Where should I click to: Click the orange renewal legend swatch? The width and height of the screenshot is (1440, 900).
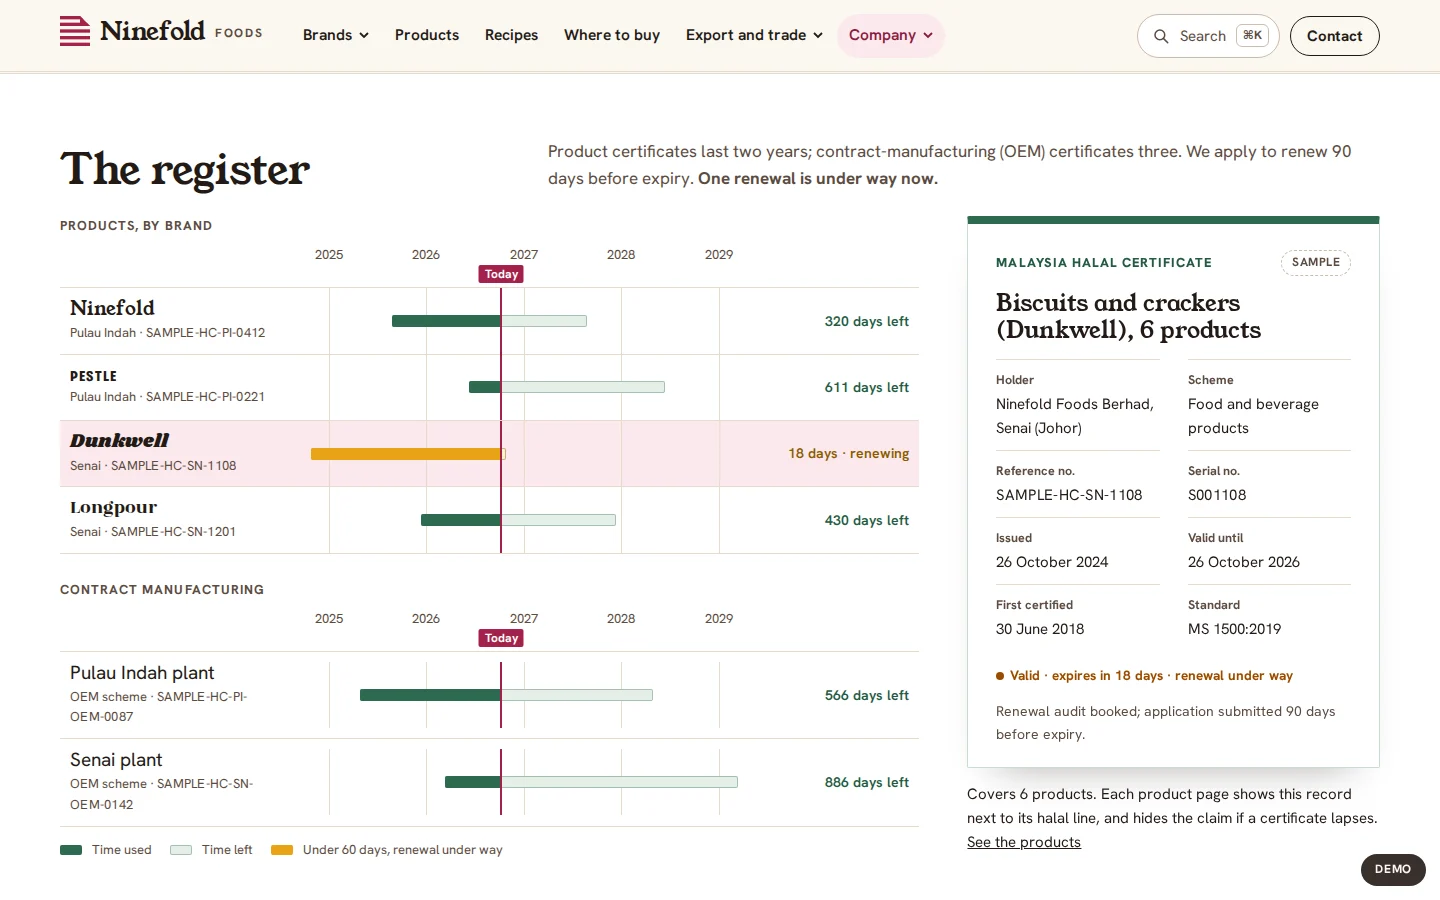(282, 850)
